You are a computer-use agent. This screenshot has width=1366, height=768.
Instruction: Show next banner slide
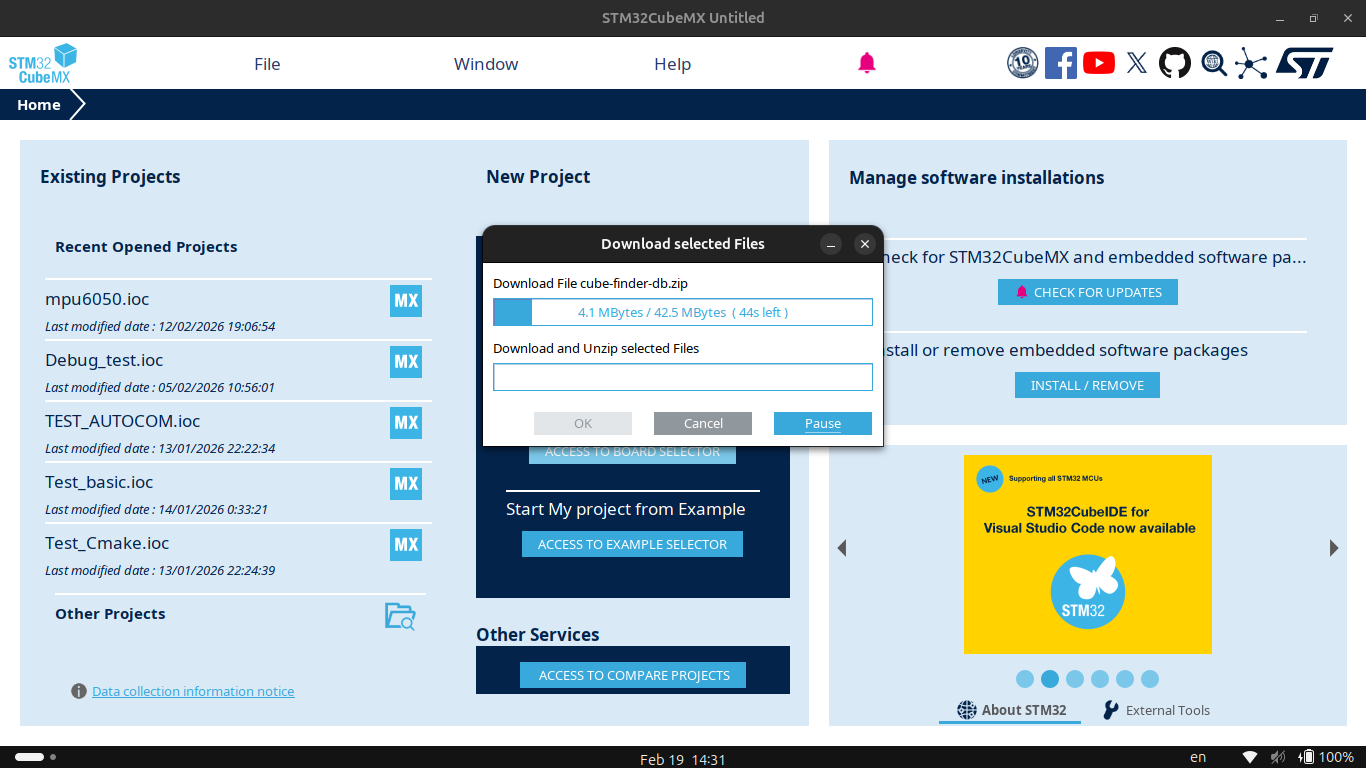(x=1334, y=548)
